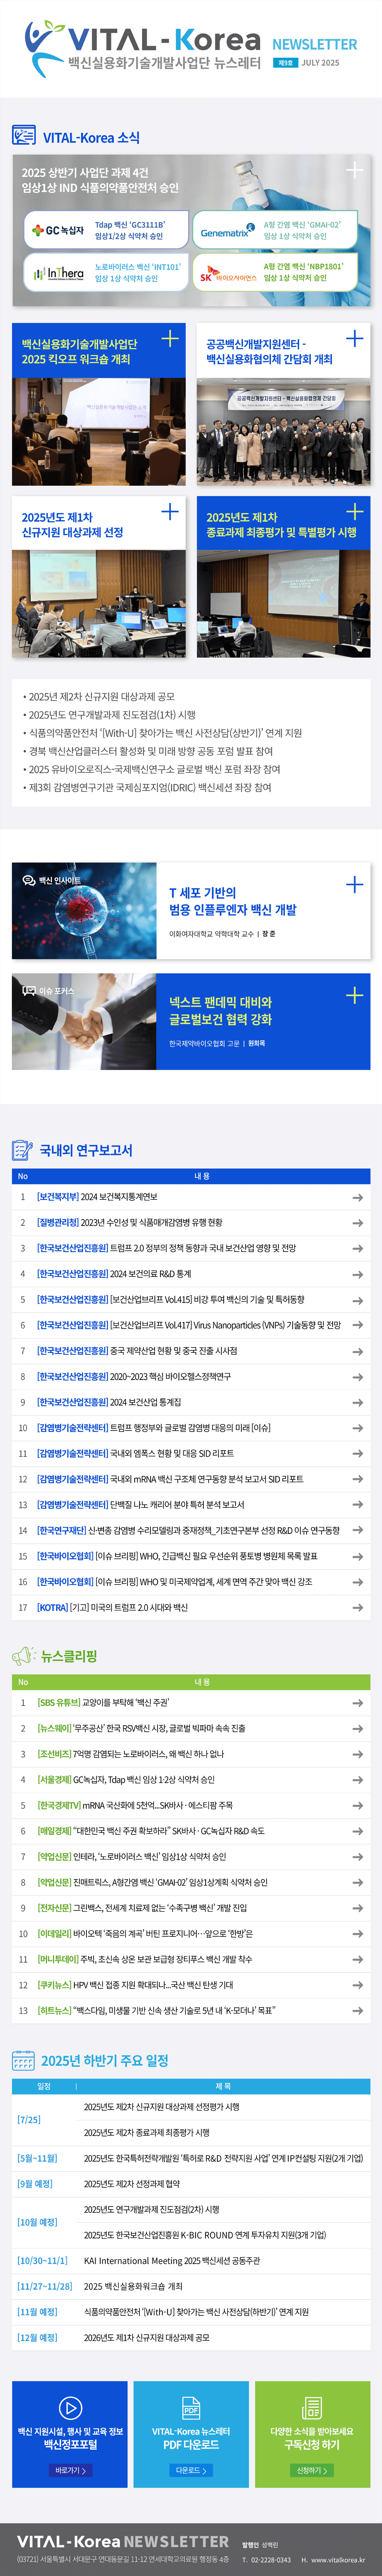The width and height of the screenshot is (382, 2576).
Task: Open arrow for KOTRA 트럼프 2.0 시대와 백신
Action: 357,1608
